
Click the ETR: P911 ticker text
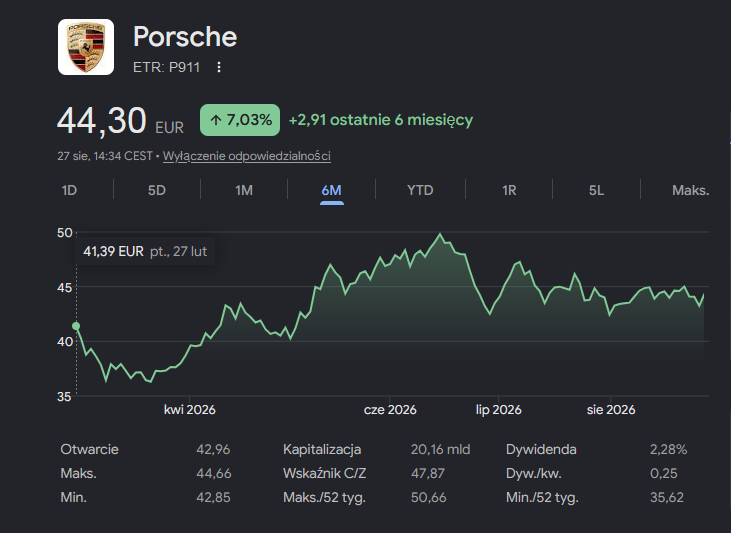(x=166, y=67)
